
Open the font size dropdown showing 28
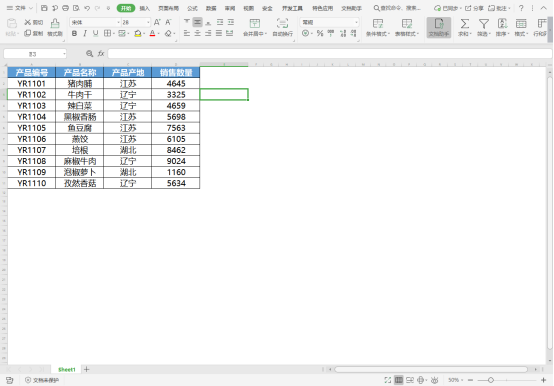148,22
